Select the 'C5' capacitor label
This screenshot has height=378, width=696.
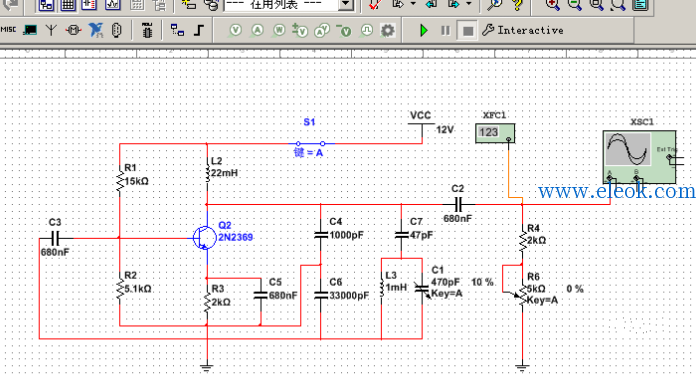coord(275,282)
